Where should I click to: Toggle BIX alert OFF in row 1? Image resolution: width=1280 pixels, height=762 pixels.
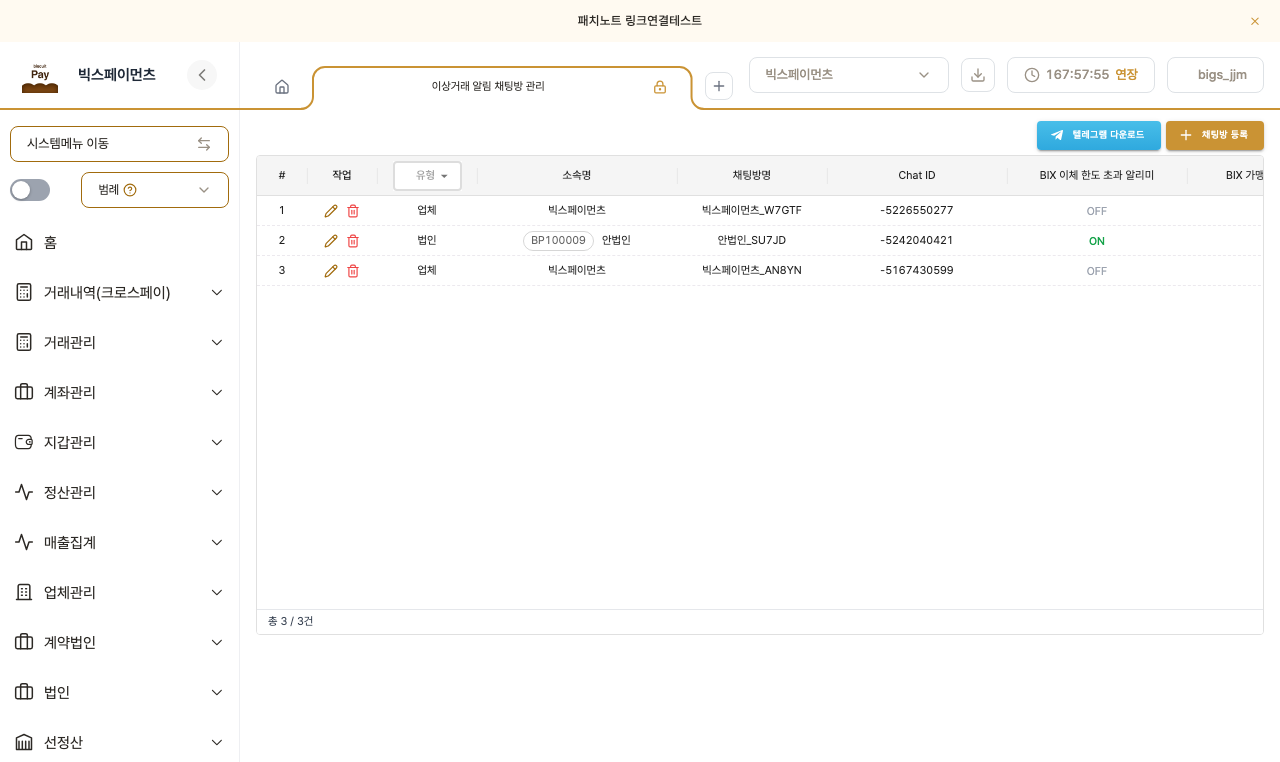click(x=1097, y=211)
